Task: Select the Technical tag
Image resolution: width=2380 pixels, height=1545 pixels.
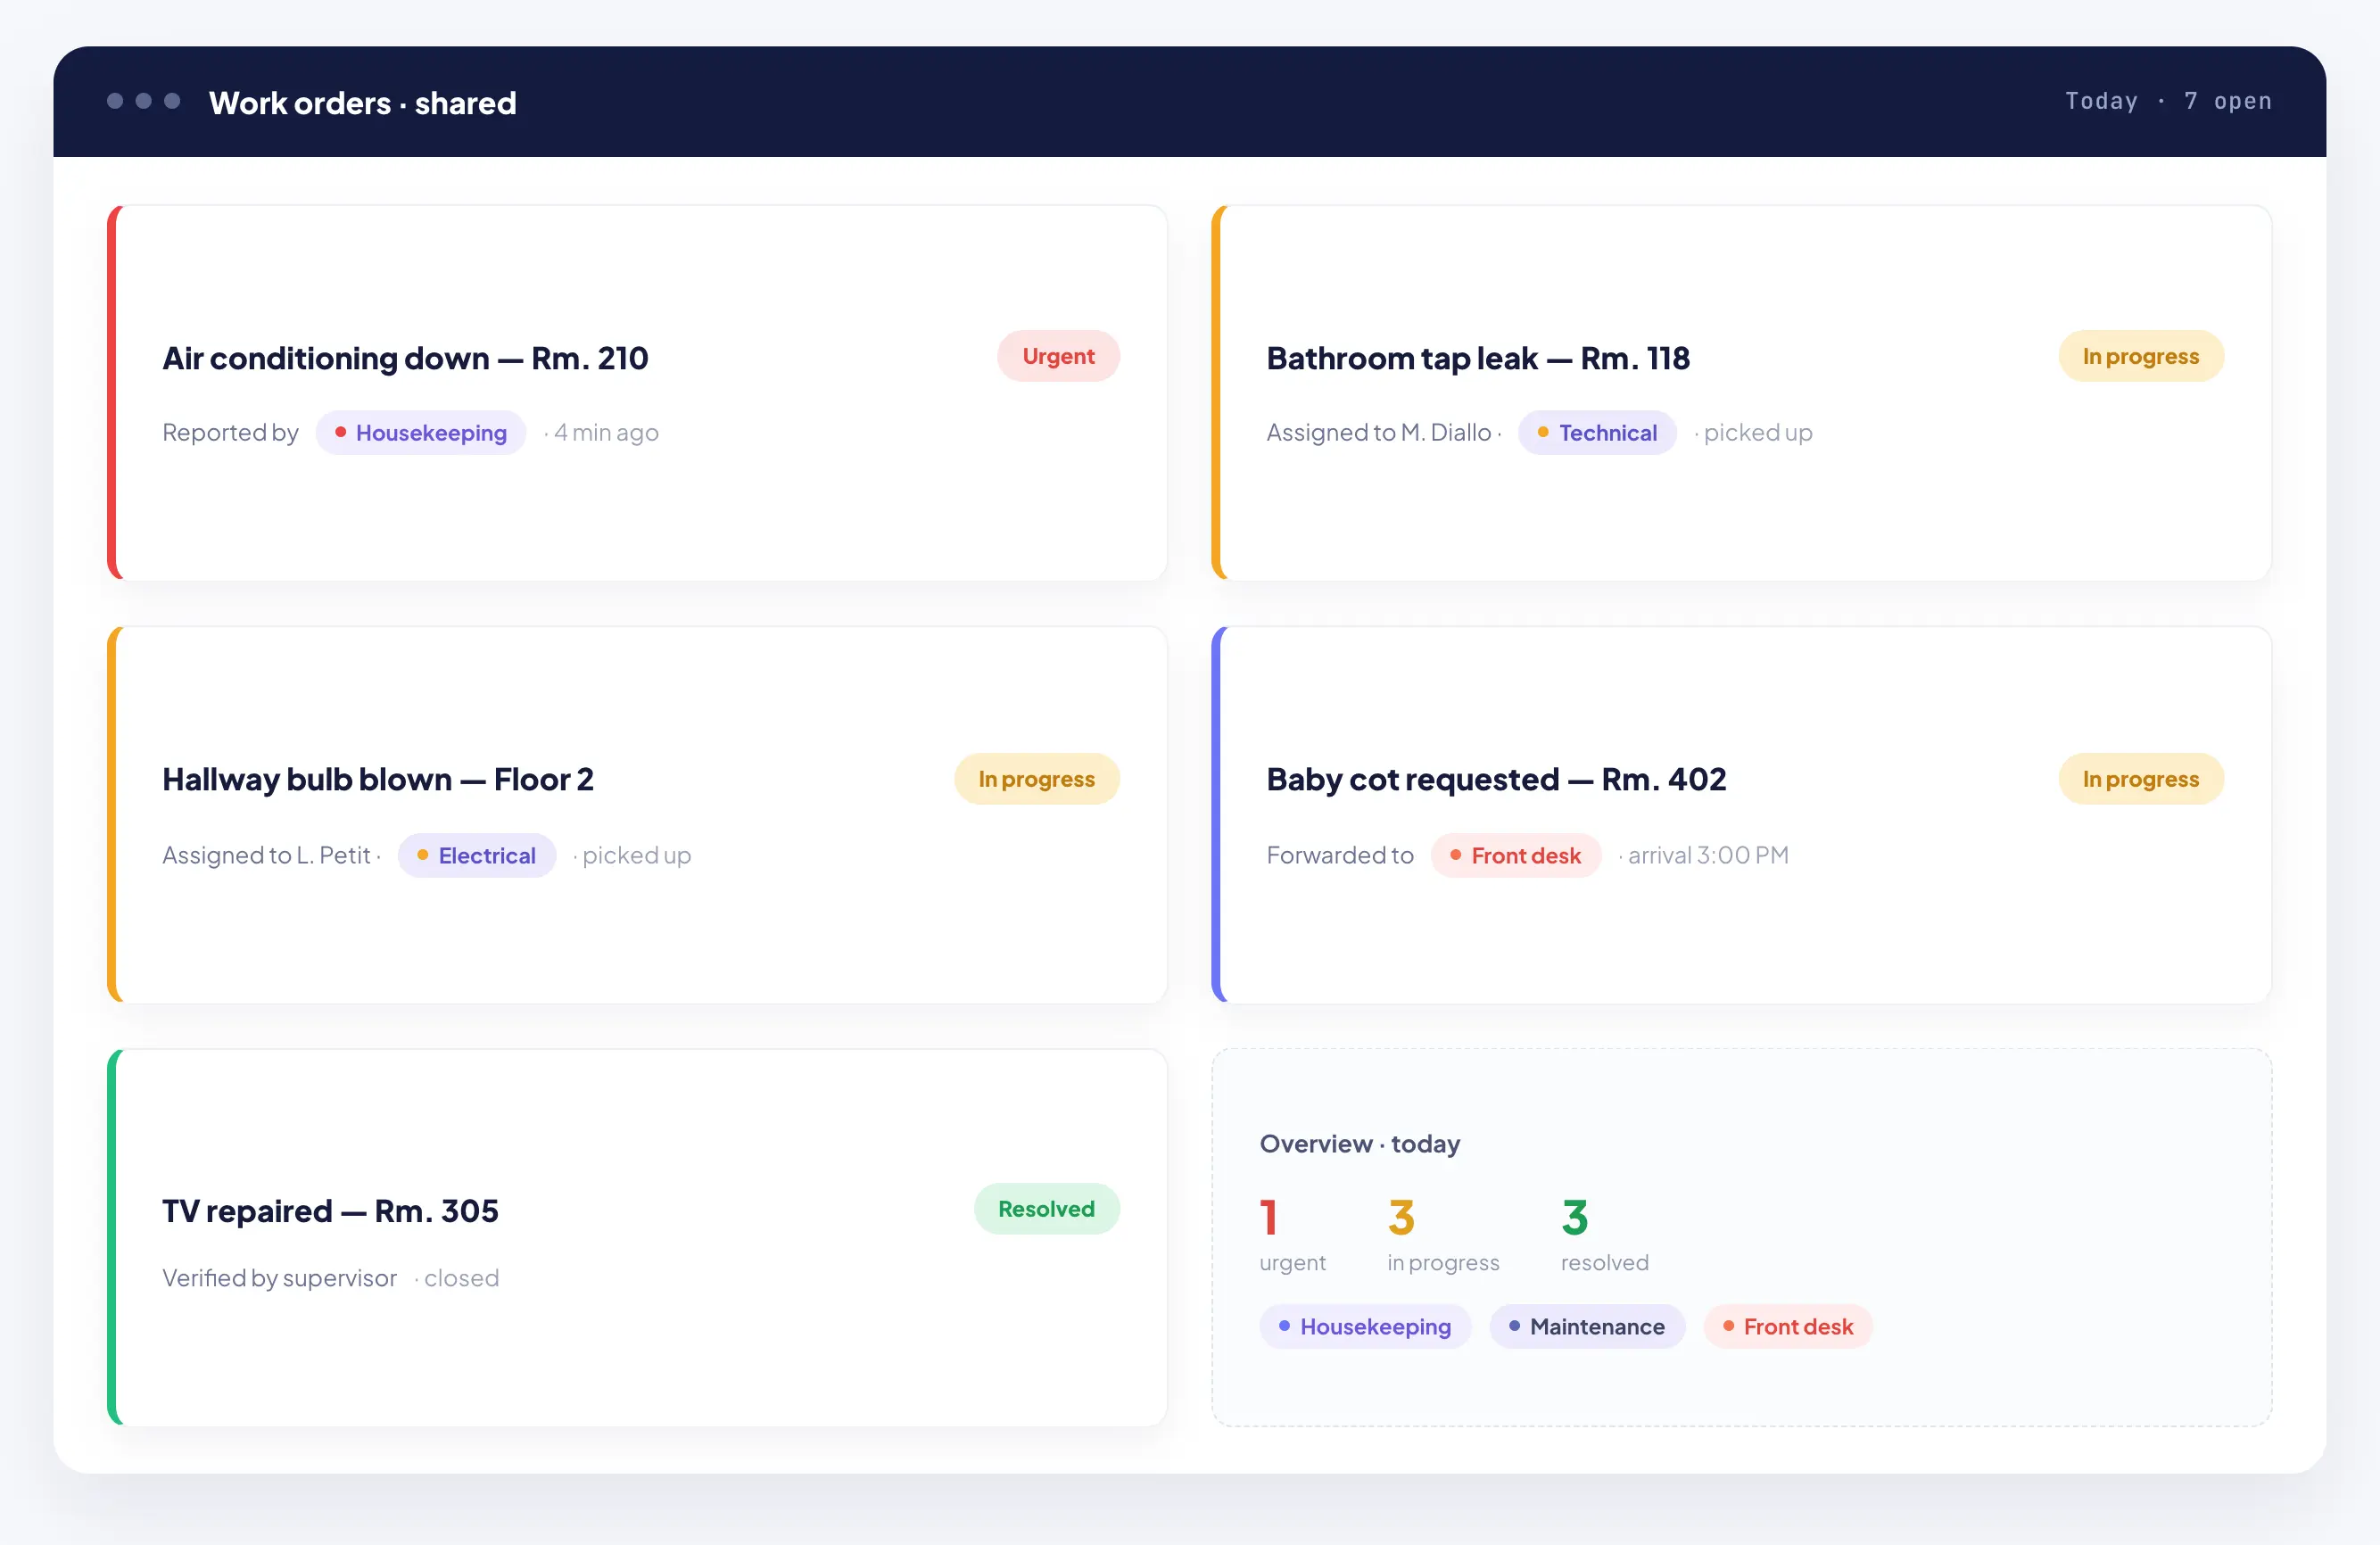Action: [x=1597, y=433]
